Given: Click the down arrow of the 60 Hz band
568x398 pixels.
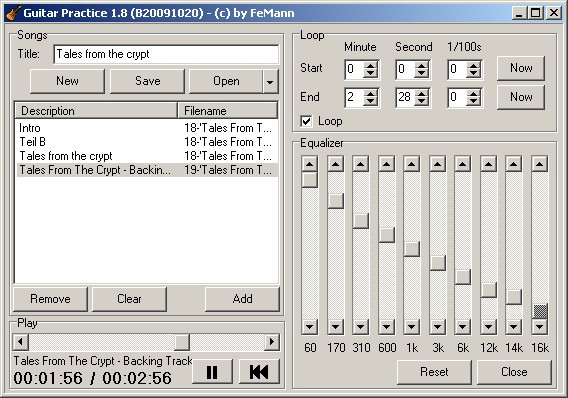Looking at the screenshot, I should click(x=310, y=327).
